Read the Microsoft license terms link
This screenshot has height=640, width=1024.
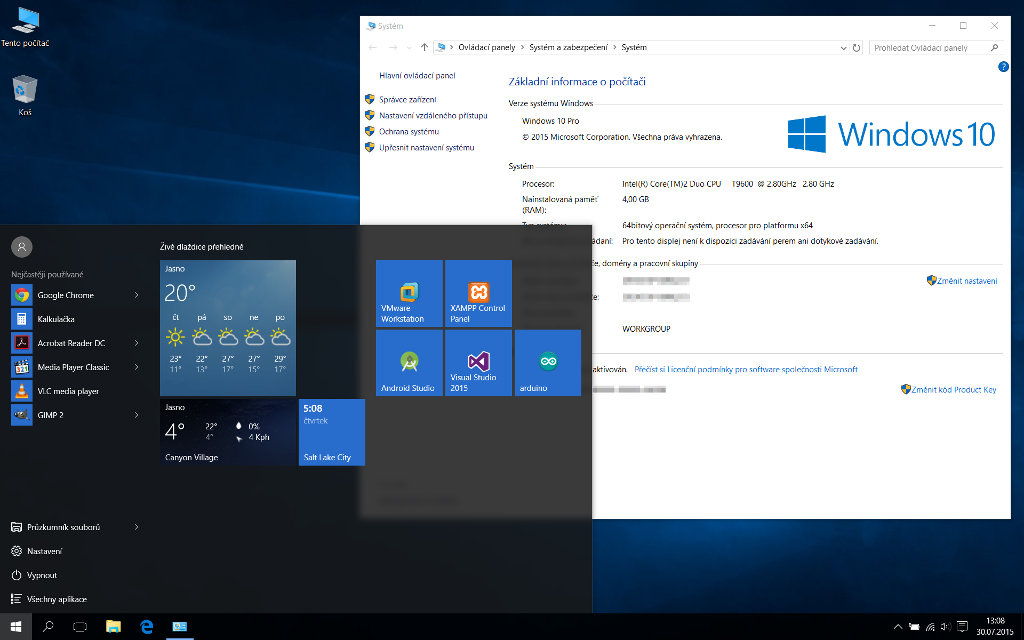[746, 370]
